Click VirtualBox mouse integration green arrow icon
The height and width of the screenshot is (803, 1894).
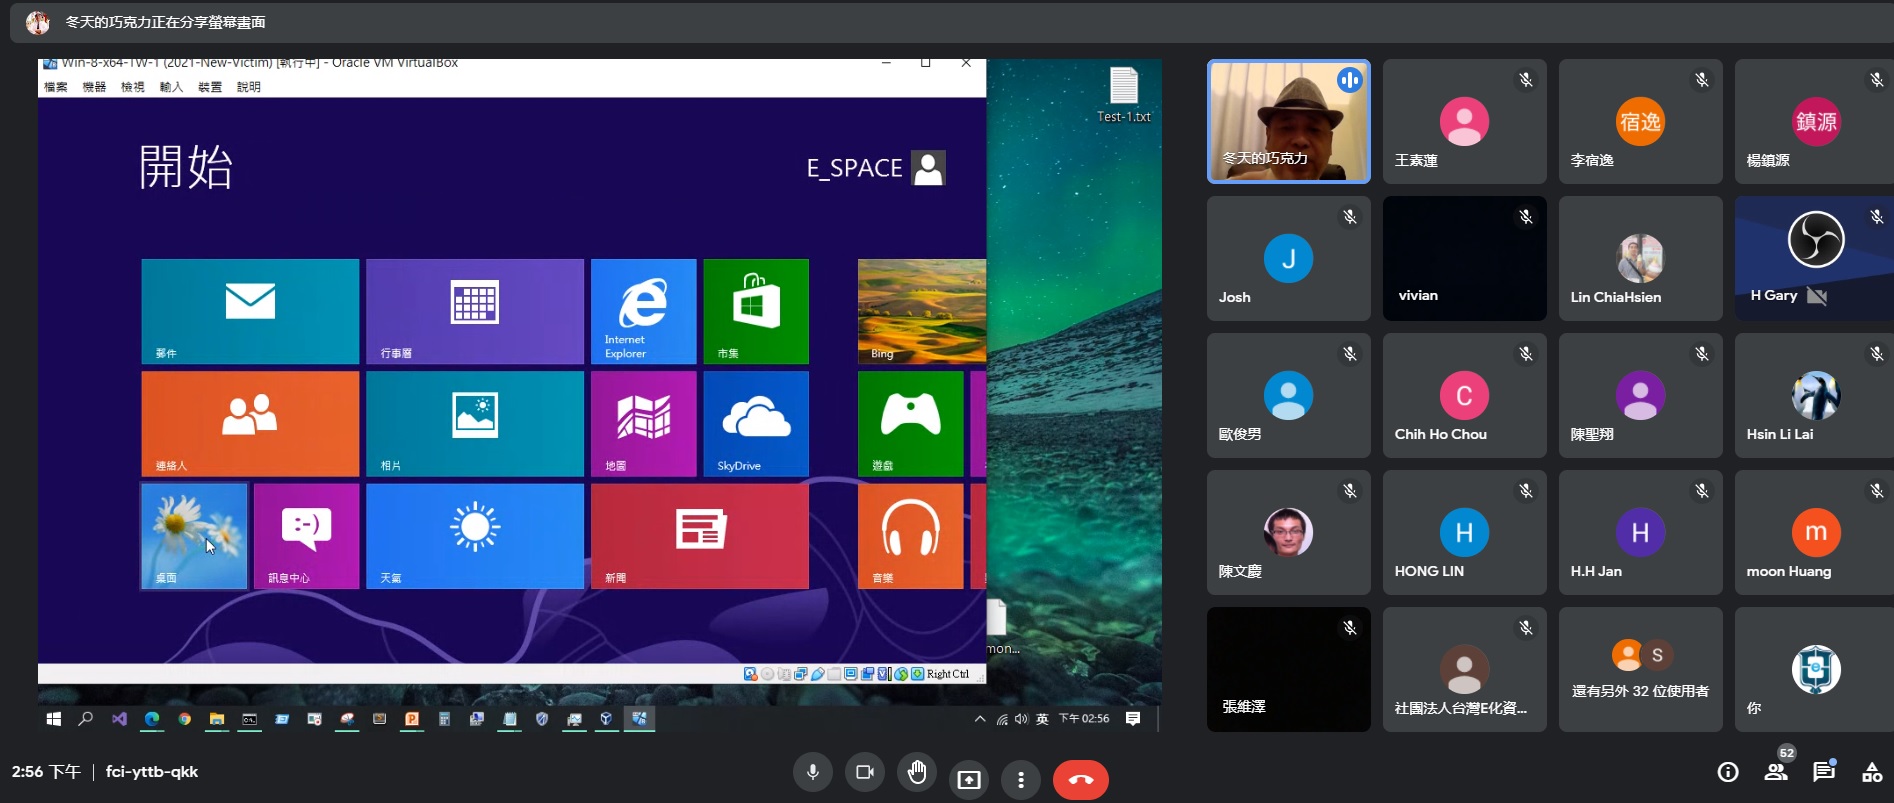[x=901, y=674]
